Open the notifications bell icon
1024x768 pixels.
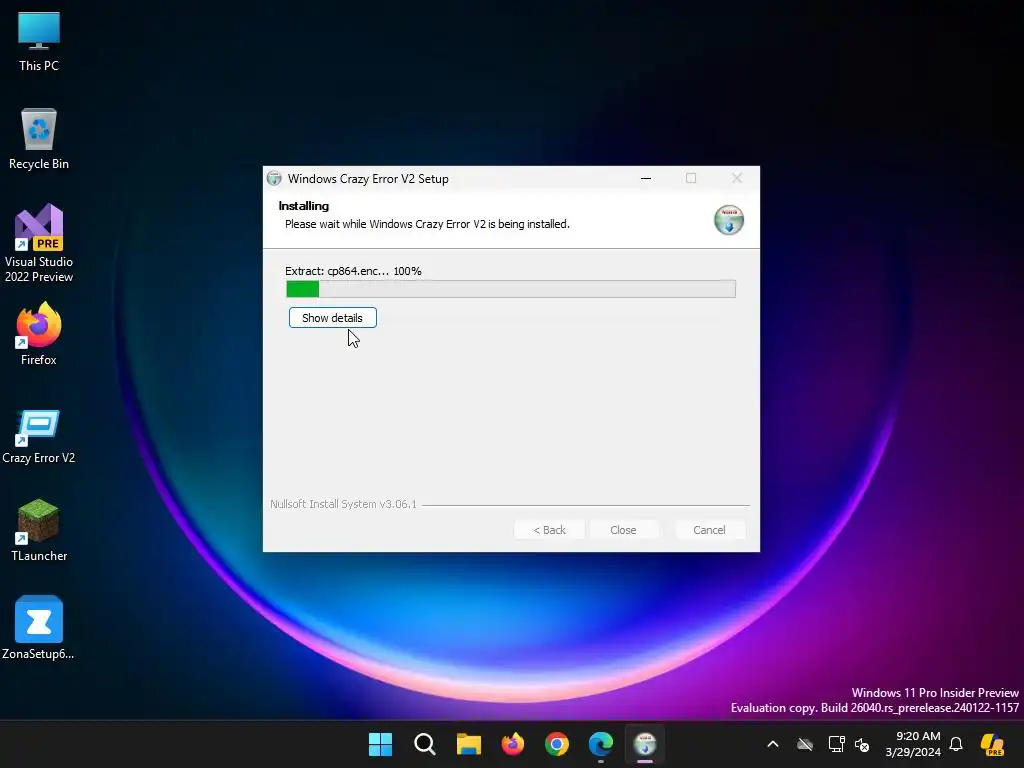(x=956, y=744)
